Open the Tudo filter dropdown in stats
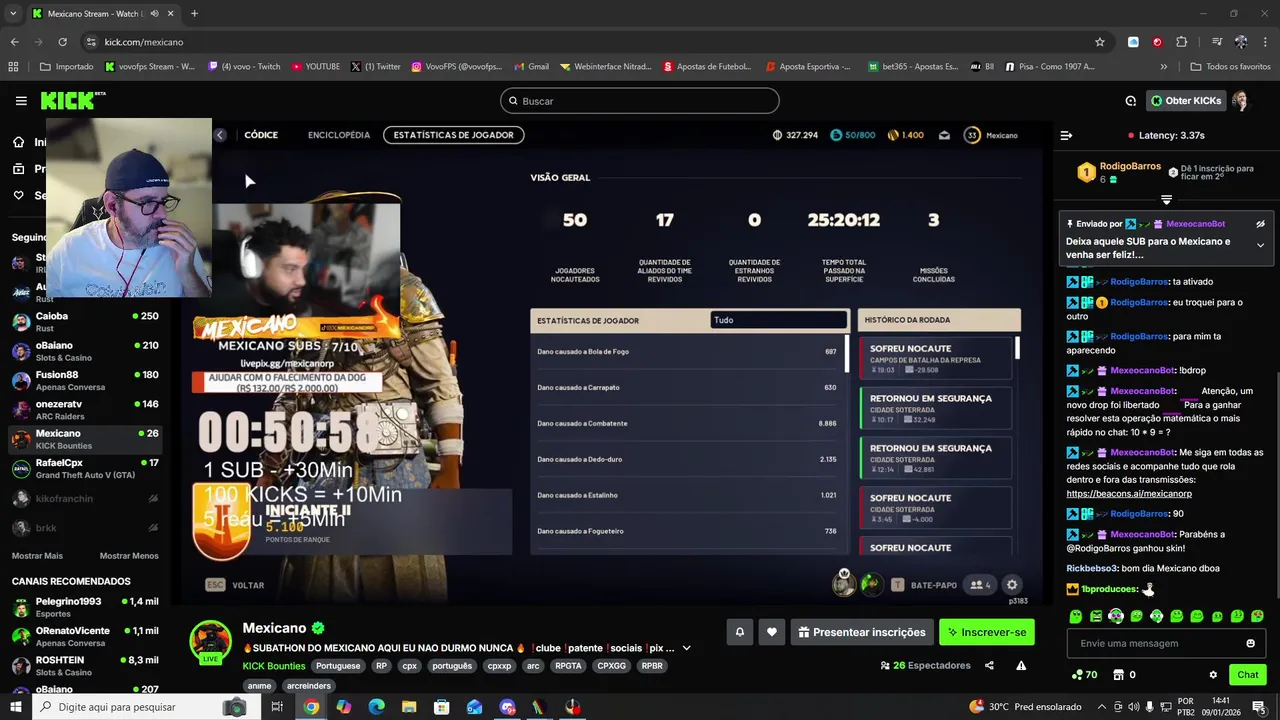Viewport: 1280px width, 720px height. [779, 320]
